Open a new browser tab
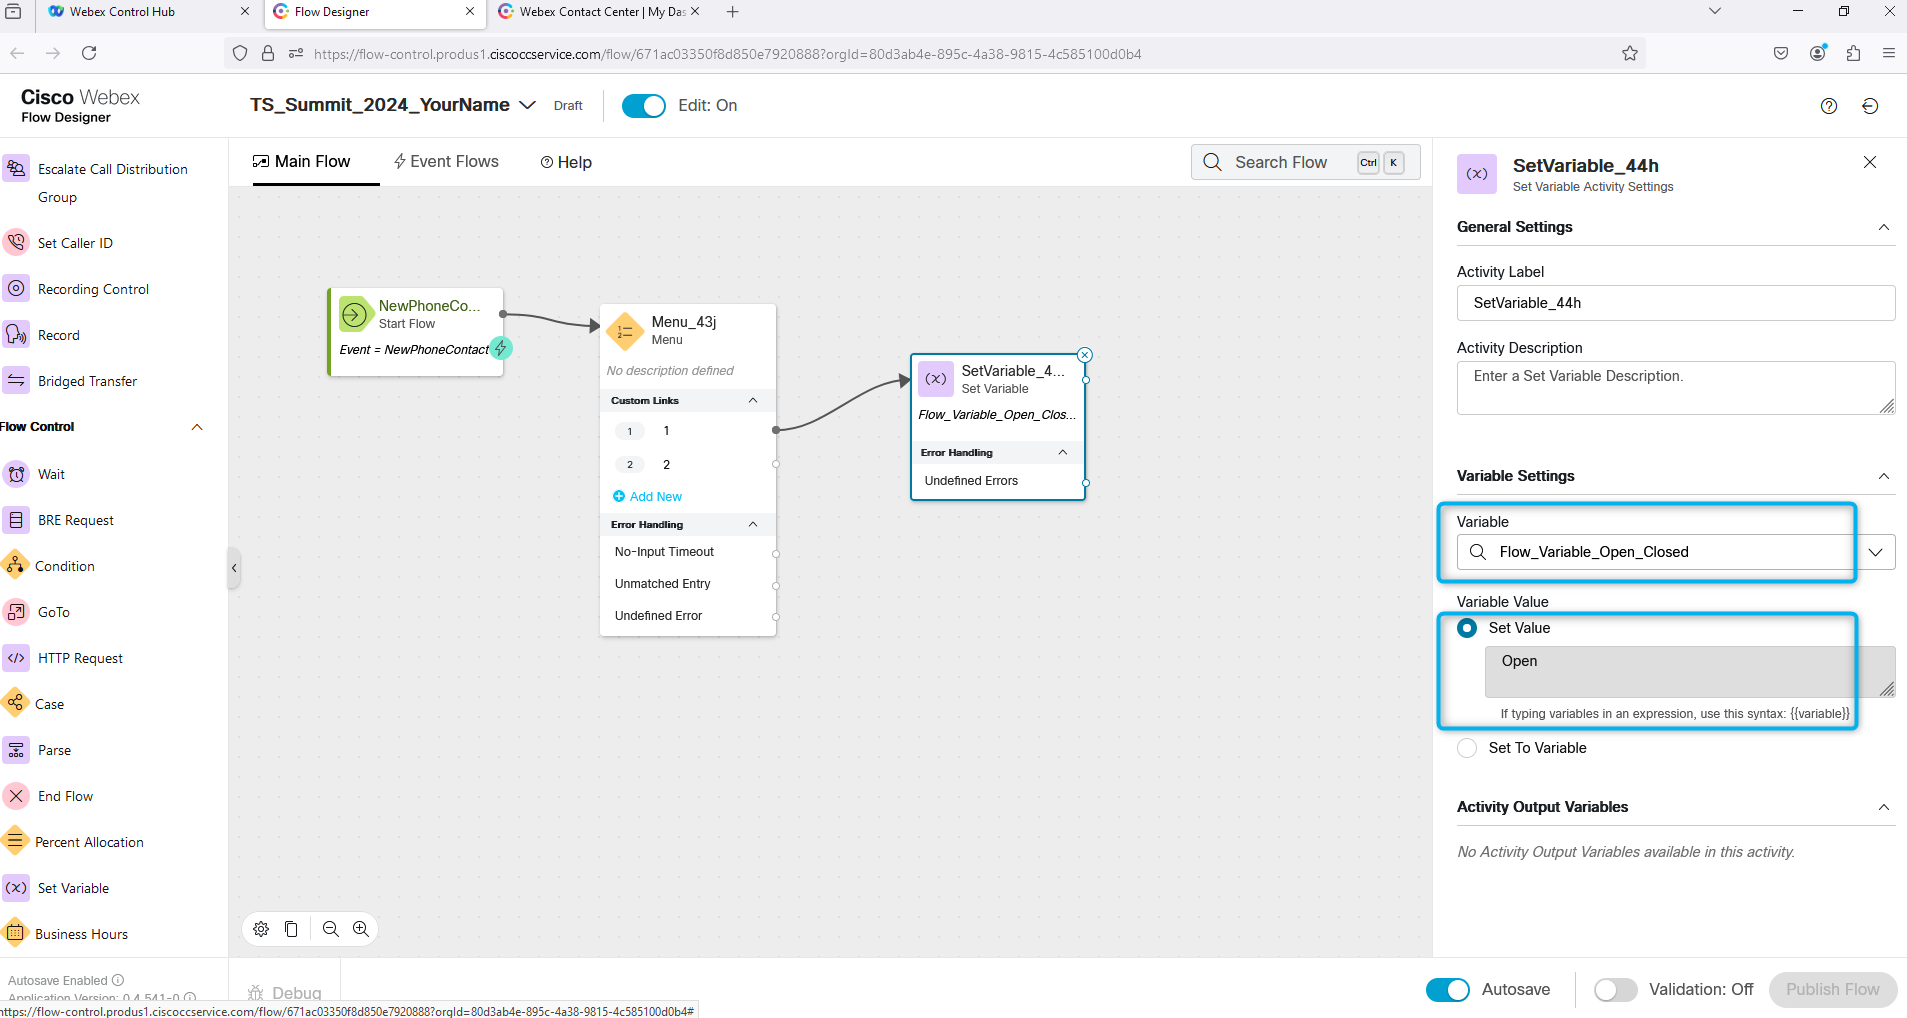Viewport: 1907px width, 1018px height. (x=733, y=12)
